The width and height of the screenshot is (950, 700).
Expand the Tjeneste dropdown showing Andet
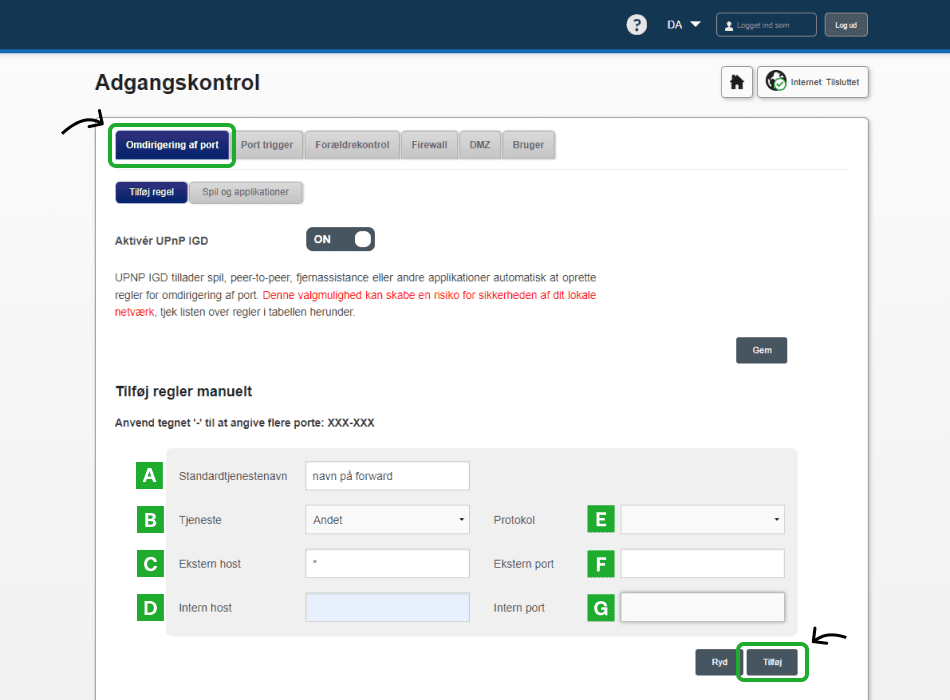click(x=387, y=520)
